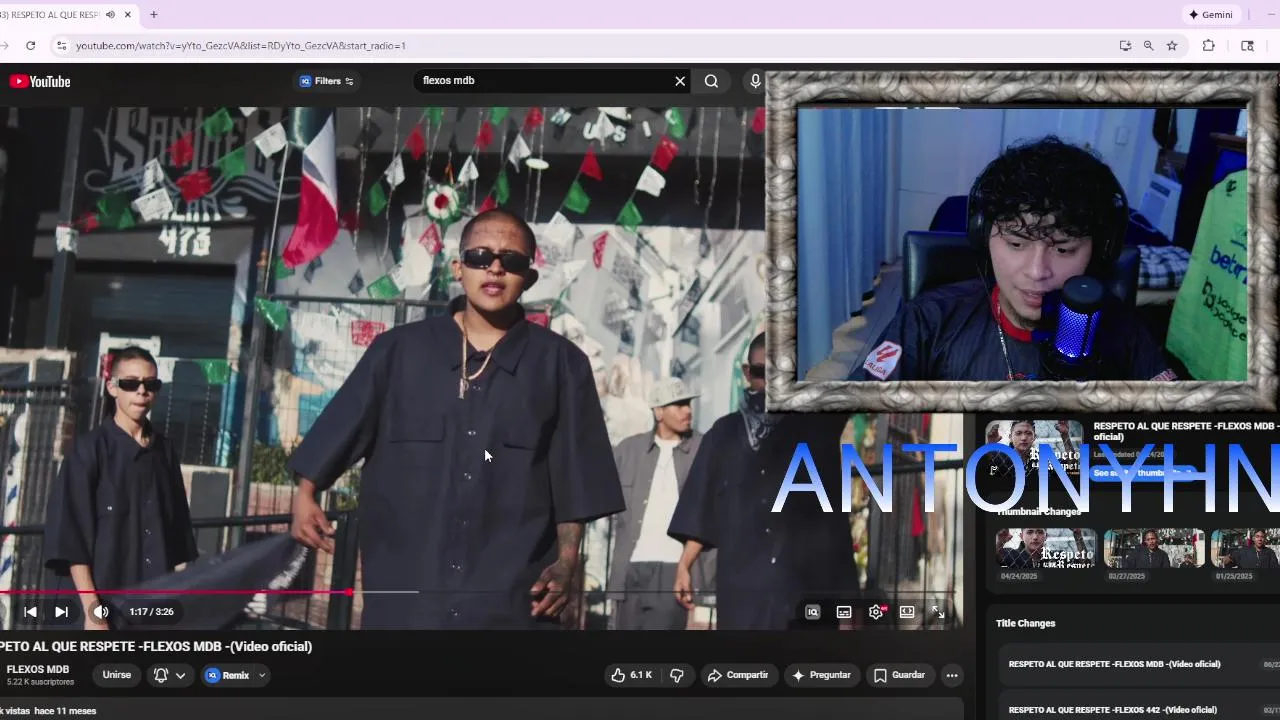The width and height of the screenshot is (1280, 720).
Task: Click the video progress bar scrubber
Action: tap(349, 592)
